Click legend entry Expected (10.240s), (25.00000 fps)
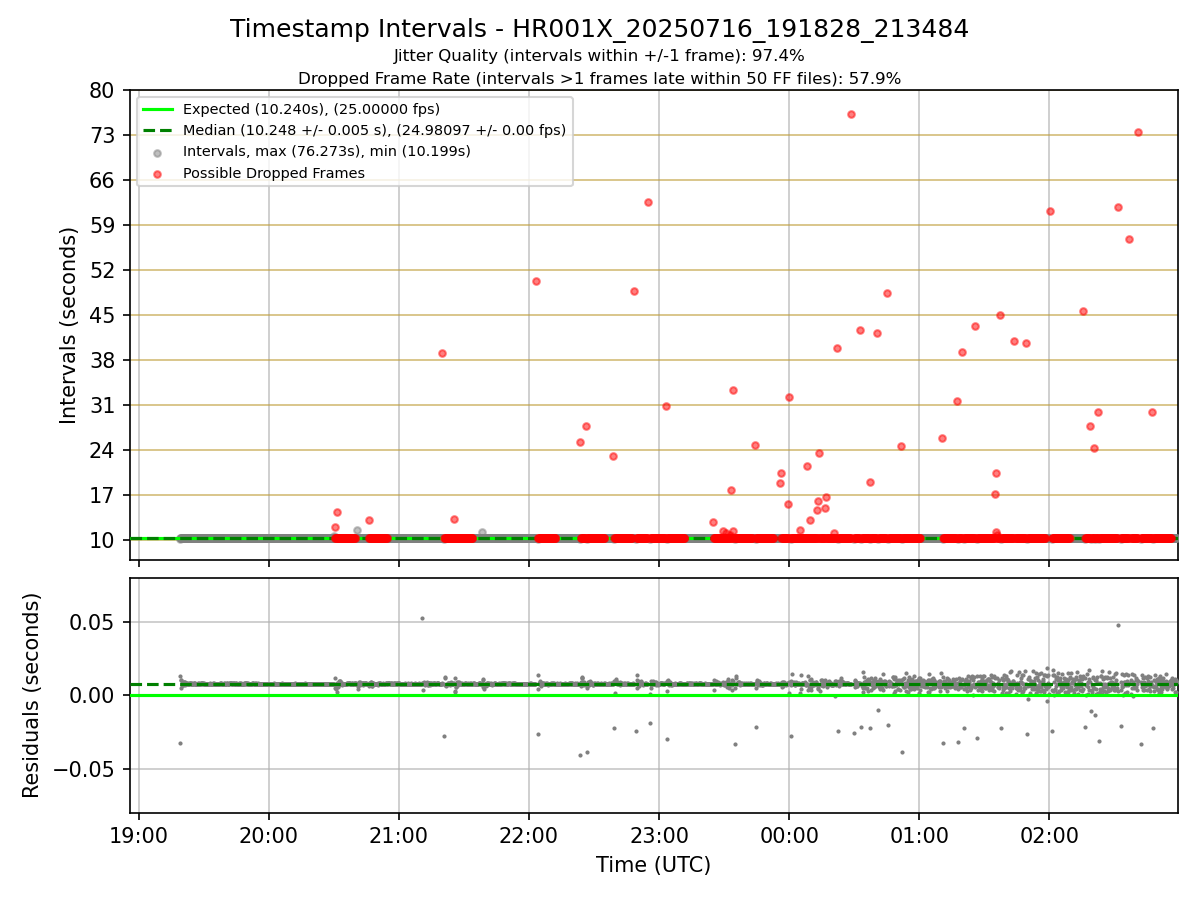 point(311,109)
